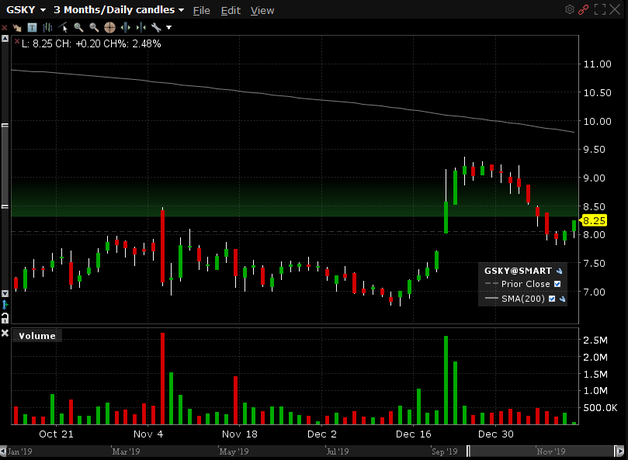Click the 8.25 current price label
628x460 pixels.
tap(594, 220)
